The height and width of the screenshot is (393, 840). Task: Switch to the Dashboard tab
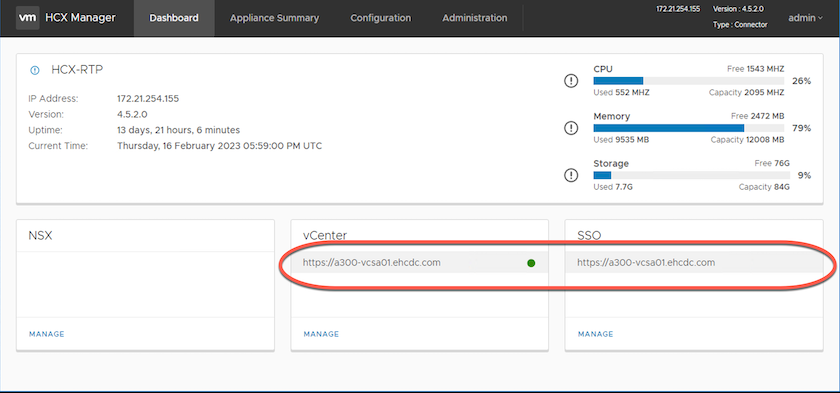point(174,18)
